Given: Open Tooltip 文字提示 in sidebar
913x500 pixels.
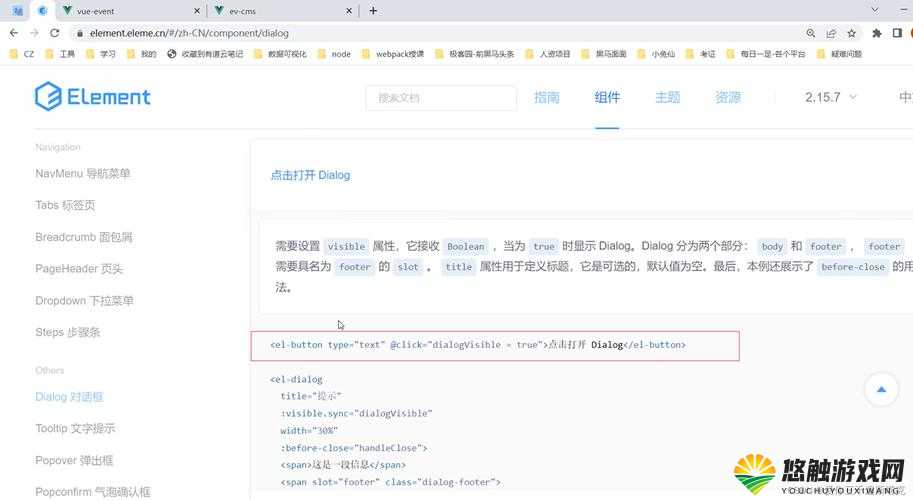Looking at the screenshot, I should pos(75,428).
